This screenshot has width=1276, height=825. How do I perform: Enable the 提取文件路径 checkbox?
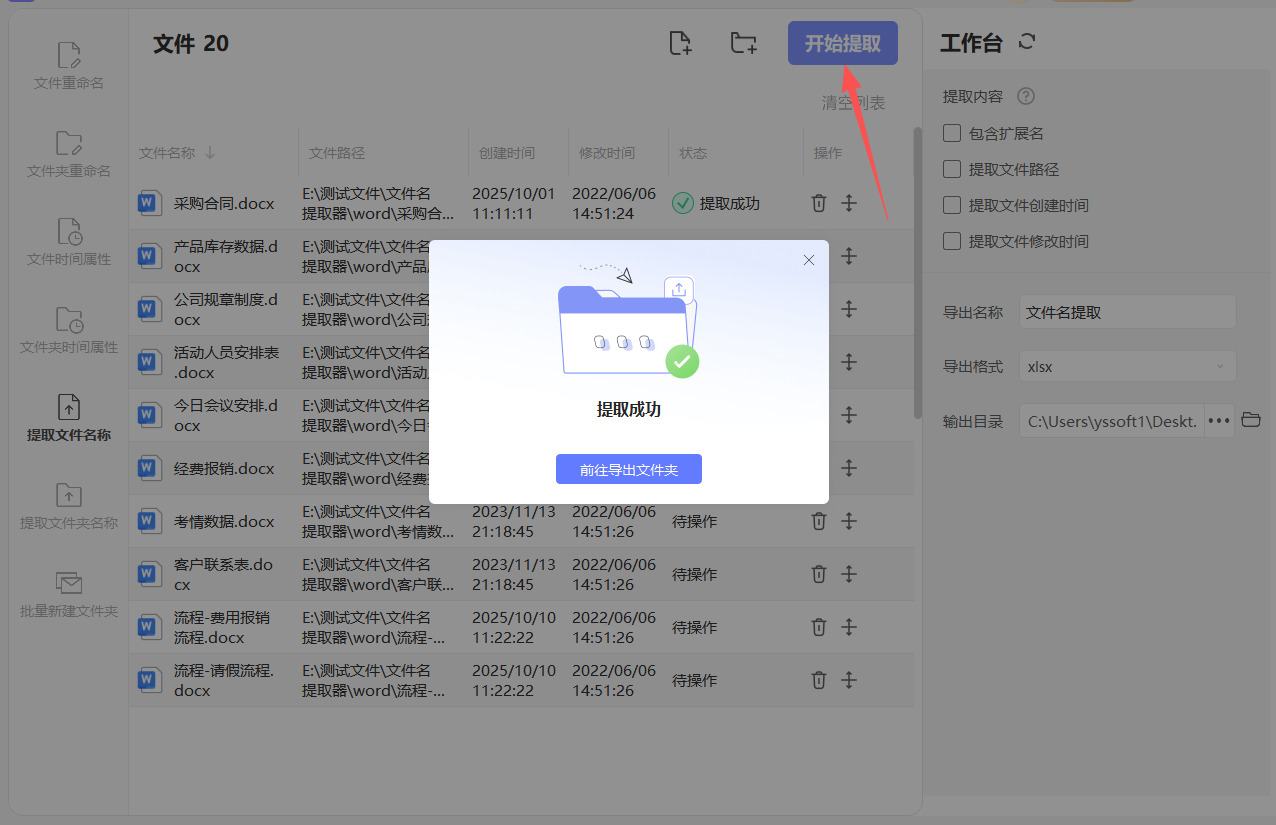952,169
